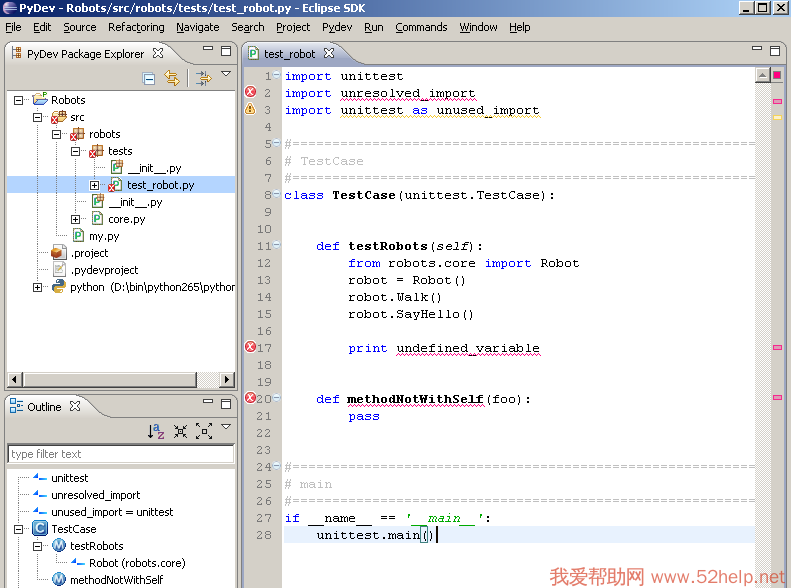This screenshot has height=588, width=791.
Task: Select the .project file
Action: 89,253
